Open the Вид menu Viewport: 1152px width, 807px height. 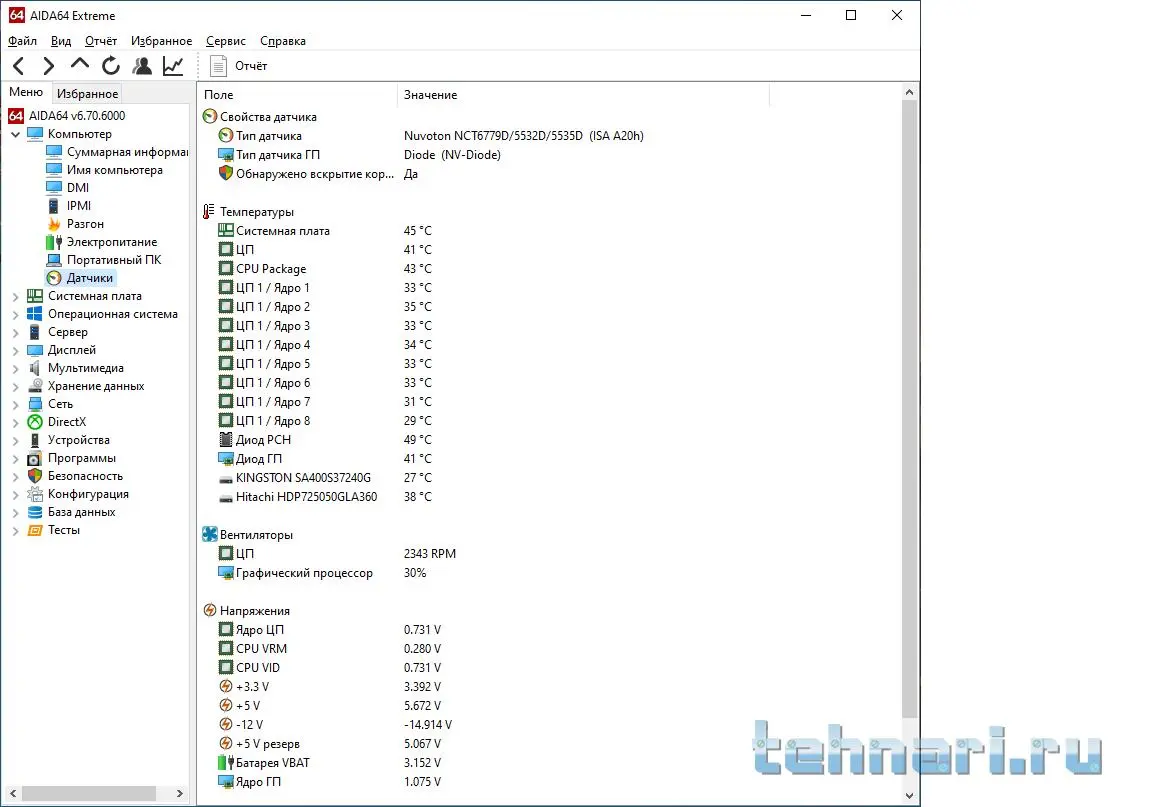click(61, 41)
